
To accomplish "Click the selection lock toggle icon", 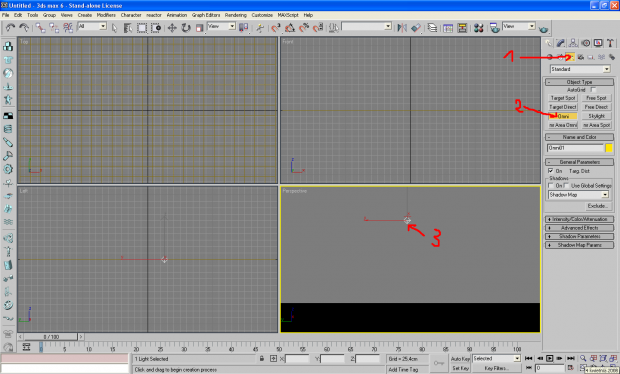I will [x=262, y=359].
